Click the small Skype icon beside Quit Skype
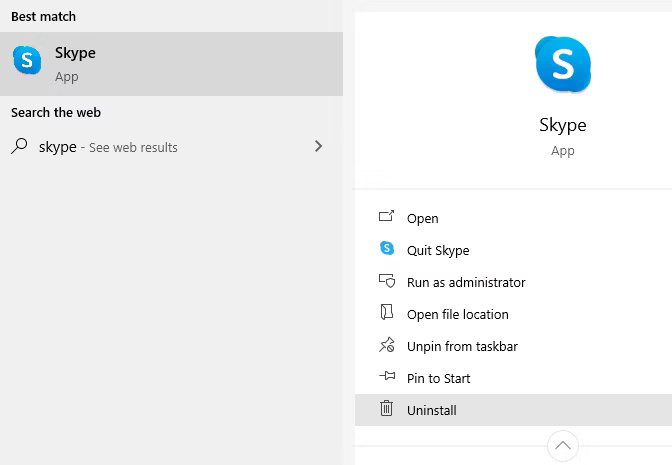Screen dimensions: 672x465 (387, 248)
